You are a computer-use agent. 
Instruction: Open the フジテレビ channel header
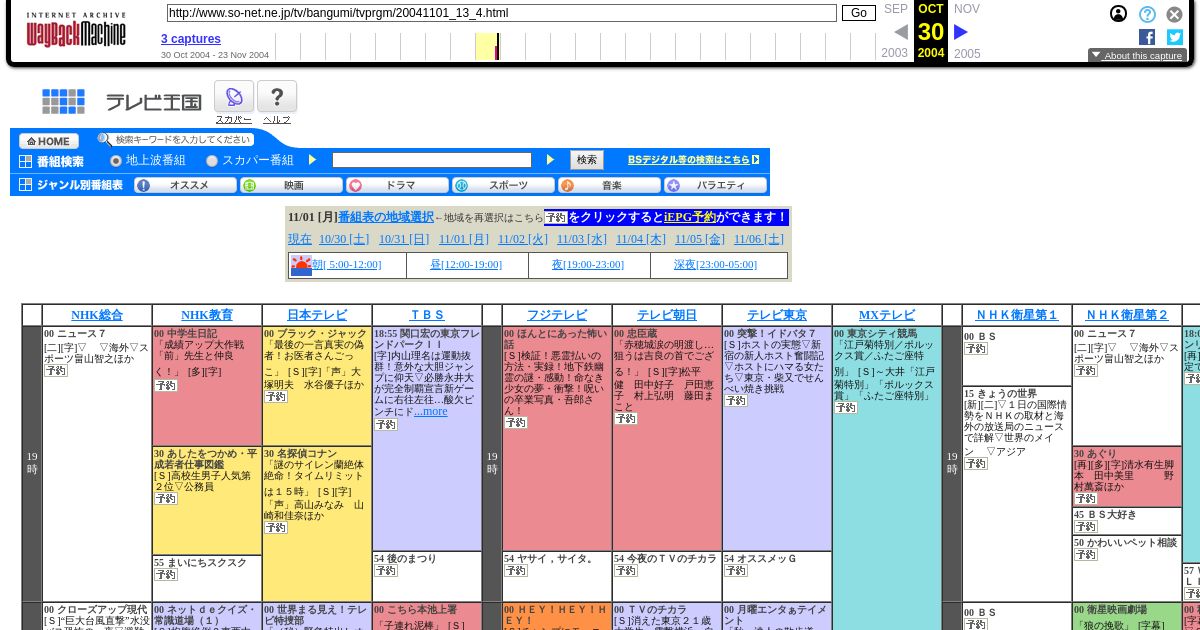(x=557, y=315)
